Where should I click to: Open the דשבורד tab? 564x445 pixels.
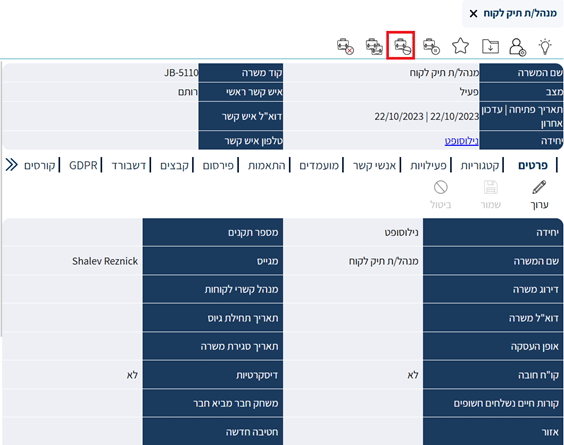[x=128, y=165]
